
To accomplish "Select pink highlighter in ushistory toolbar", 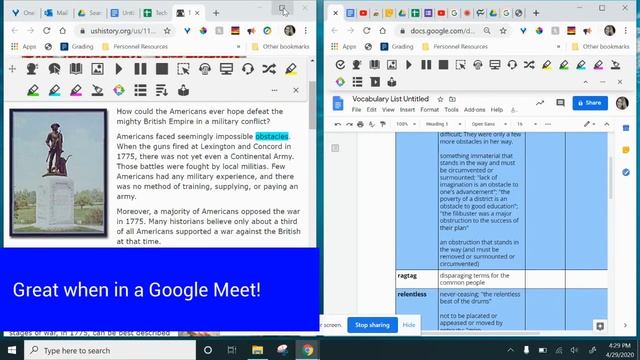I will click(76, 90).
